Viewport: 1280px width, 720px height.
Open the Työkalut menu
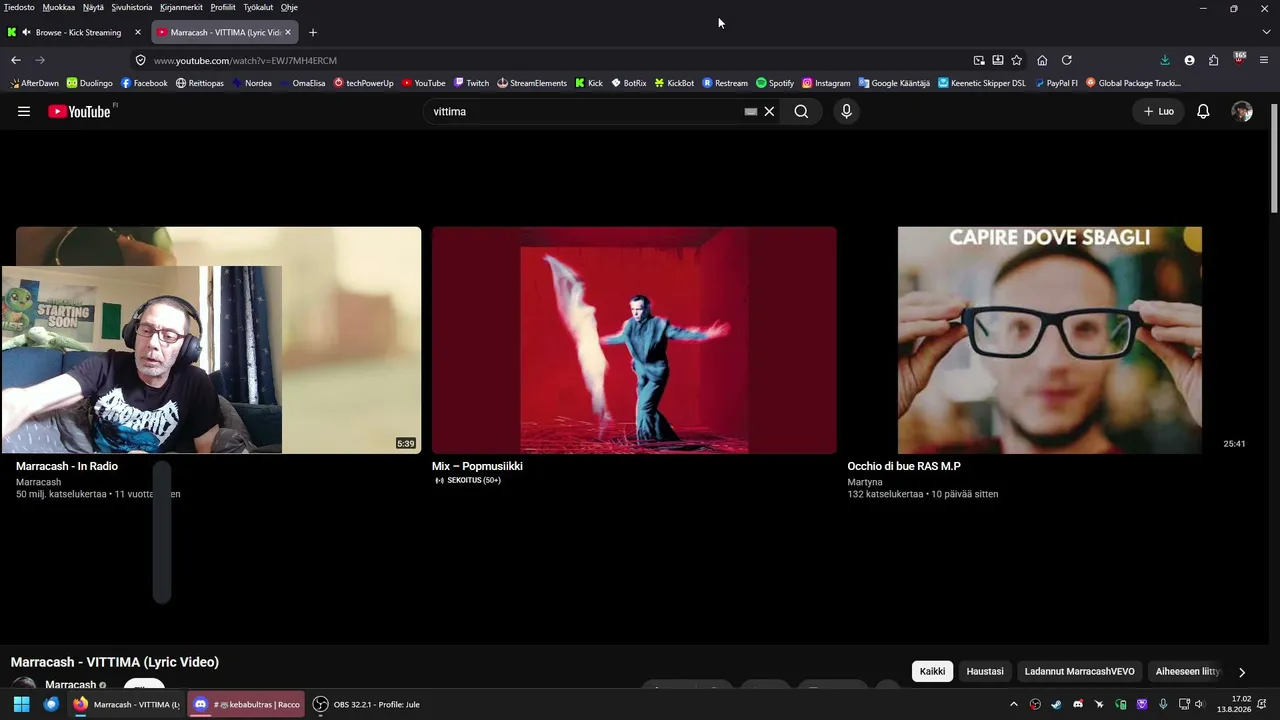[x=258, y=7]
